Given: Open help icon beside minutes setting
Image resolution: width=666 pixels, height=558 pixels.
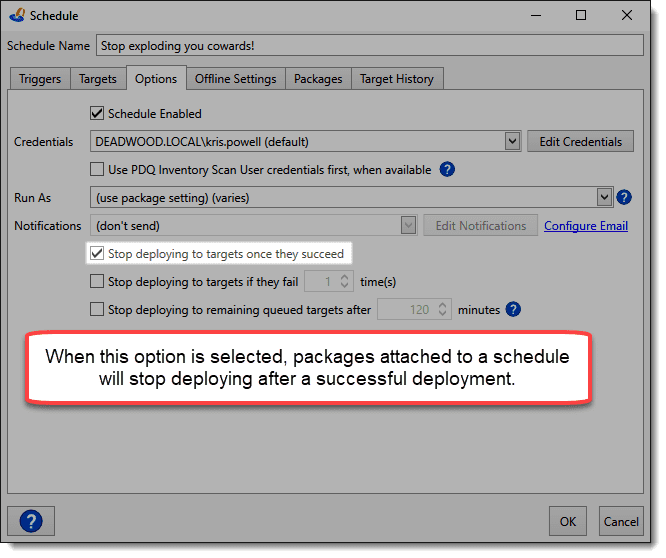Looking at the screenshot, I should (x=513, y=310).
